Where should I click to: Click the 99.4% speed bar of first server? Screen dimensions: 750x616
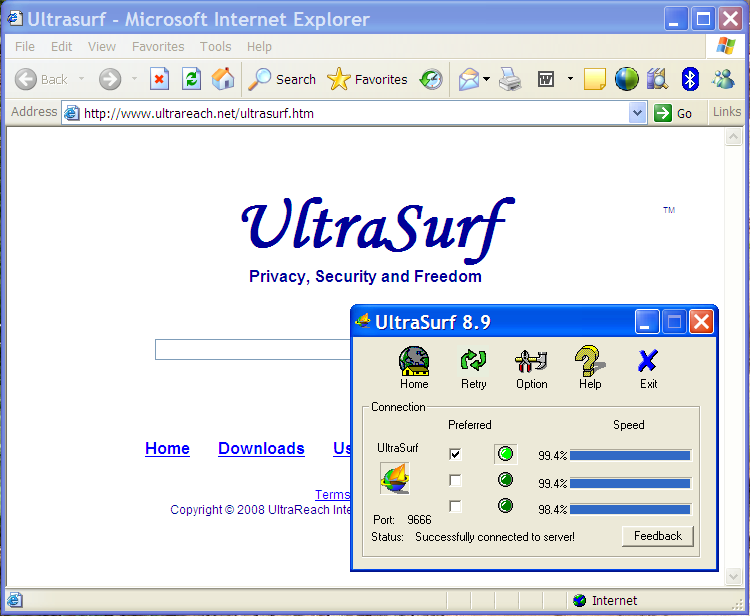[630, 455]
